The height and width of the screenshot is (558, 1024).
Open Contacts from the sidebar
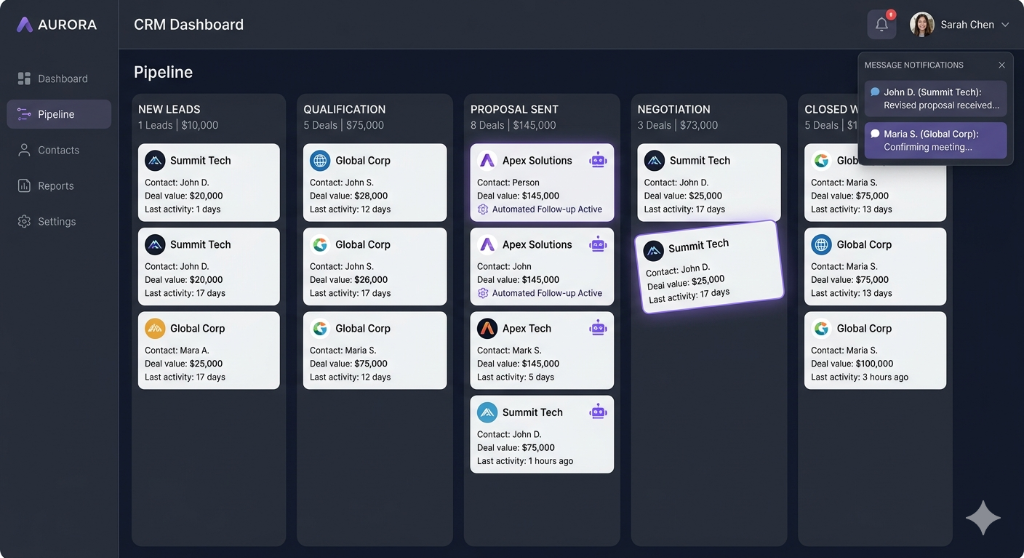point(59,150)
